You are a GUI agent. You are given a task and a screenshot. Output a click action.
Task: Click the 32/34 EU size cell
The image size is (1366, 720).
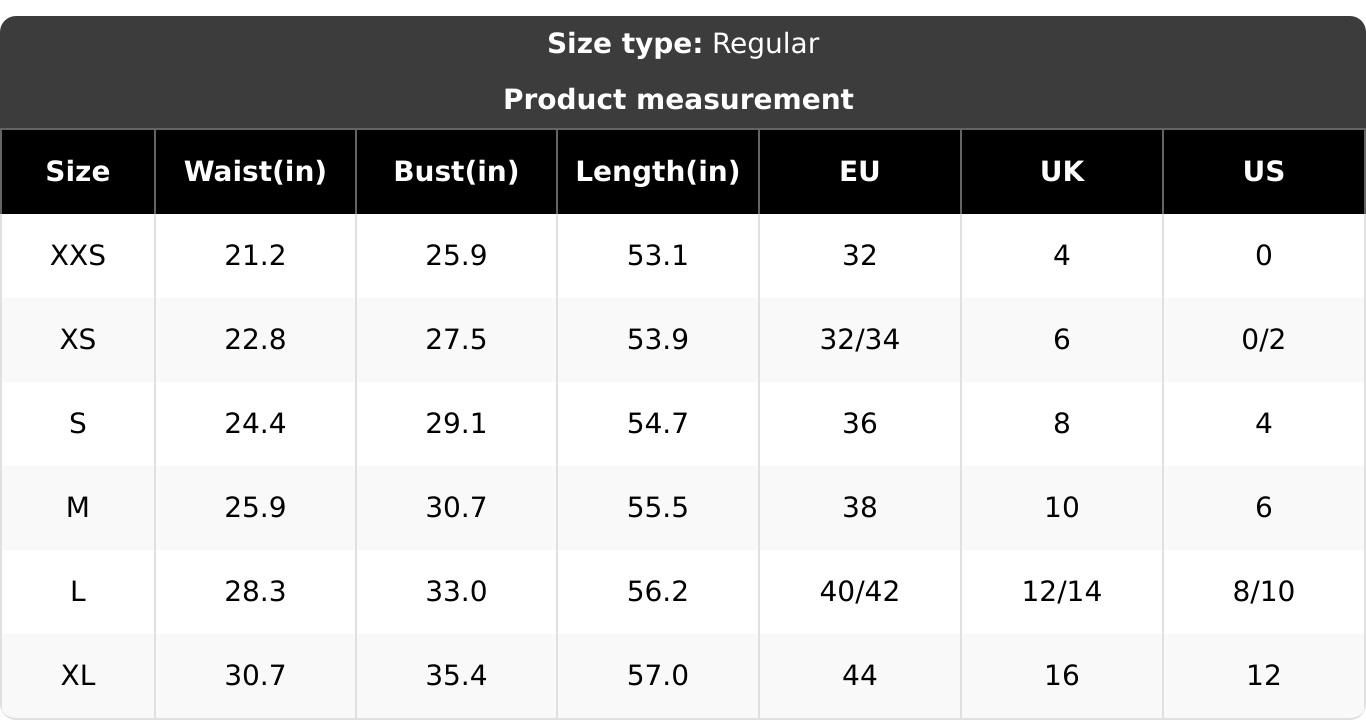click(x=860, y=340)
